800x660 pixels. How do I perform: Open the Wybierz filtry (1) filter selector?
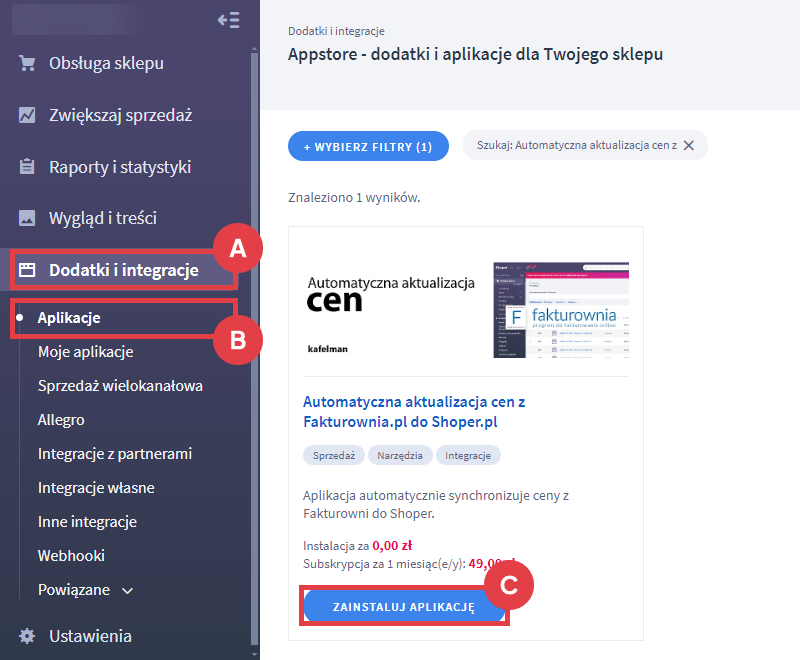(368, 146)
